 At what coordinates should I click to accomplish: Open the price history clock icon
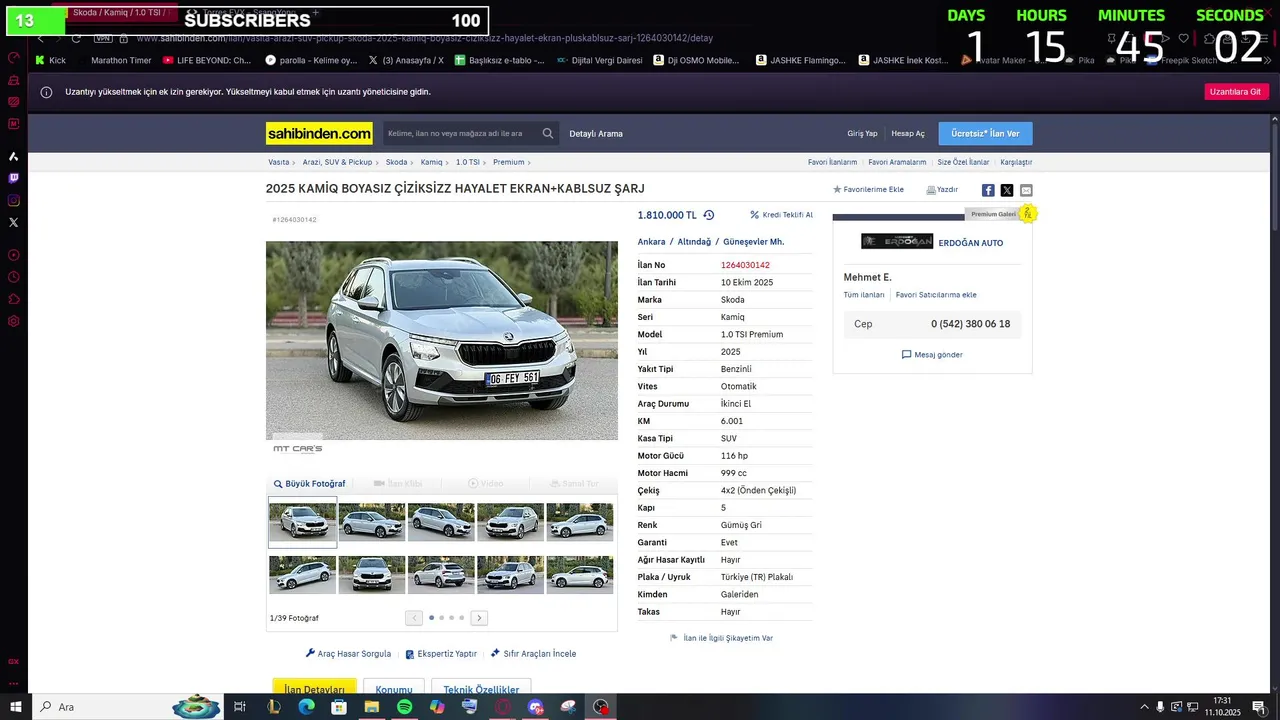tap(709, 215)
